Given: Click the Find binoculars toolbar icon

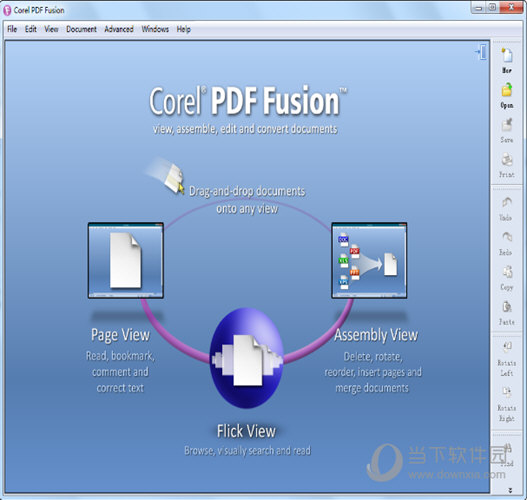Looking at the screenshot, I should (508, 449).
